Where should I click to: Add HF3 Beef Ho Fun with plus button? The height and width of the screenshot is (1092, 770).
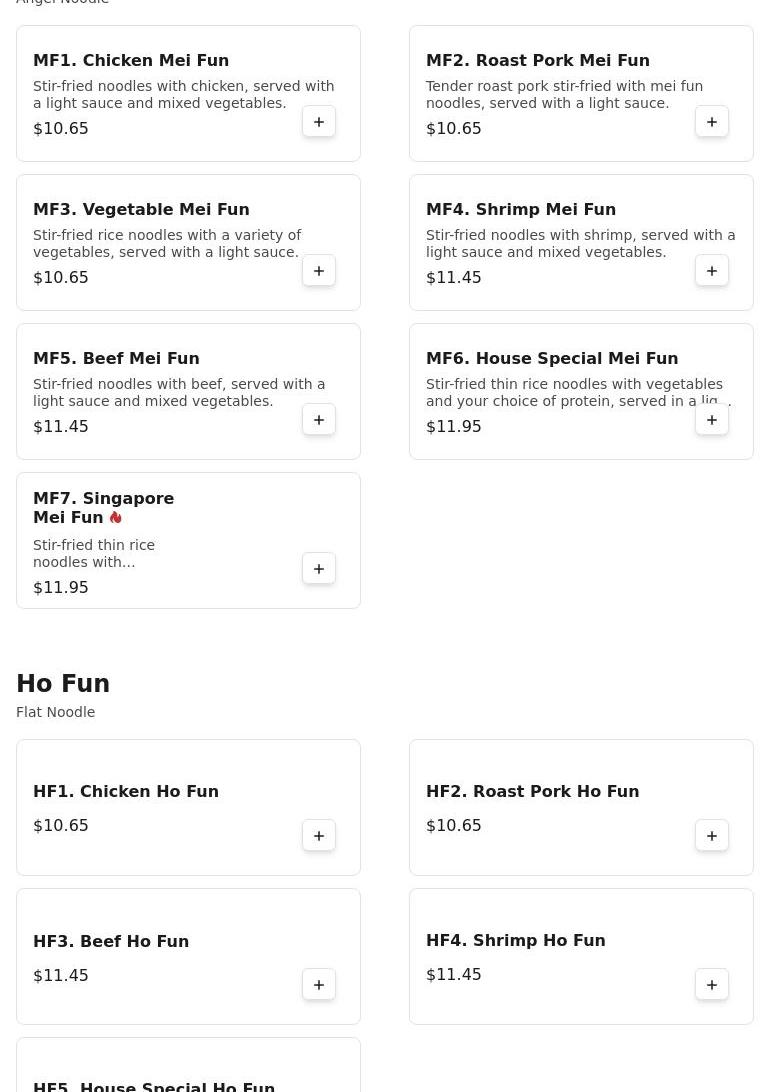pos(319,985)
